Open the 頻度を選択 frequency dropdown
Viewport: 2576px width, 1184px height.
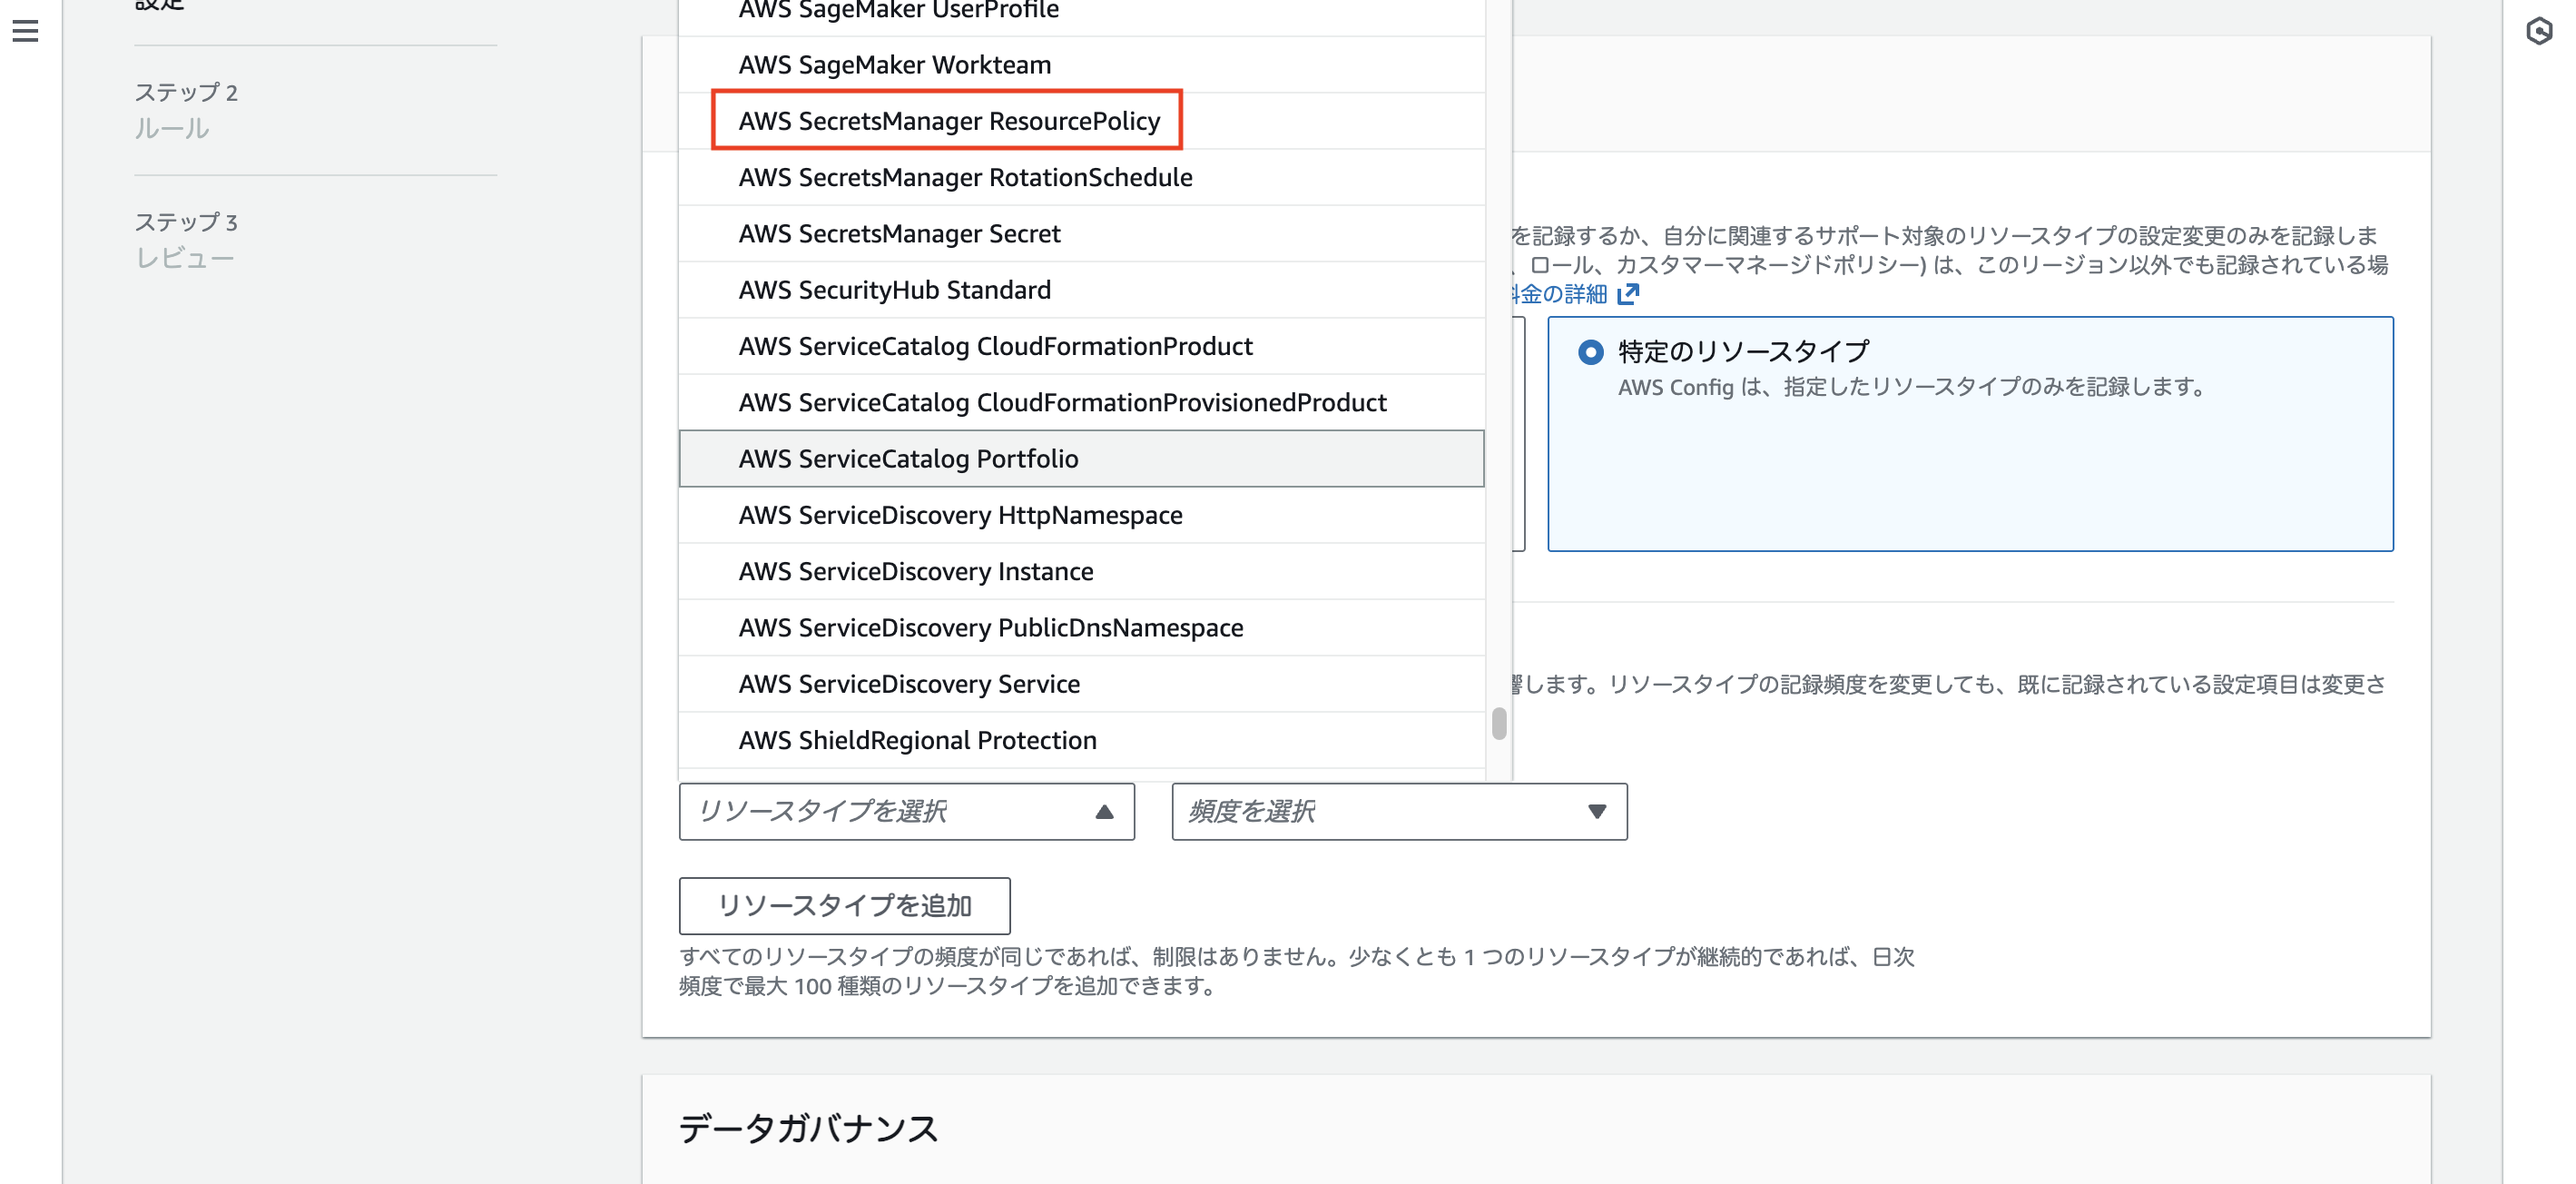(1397, 811)
